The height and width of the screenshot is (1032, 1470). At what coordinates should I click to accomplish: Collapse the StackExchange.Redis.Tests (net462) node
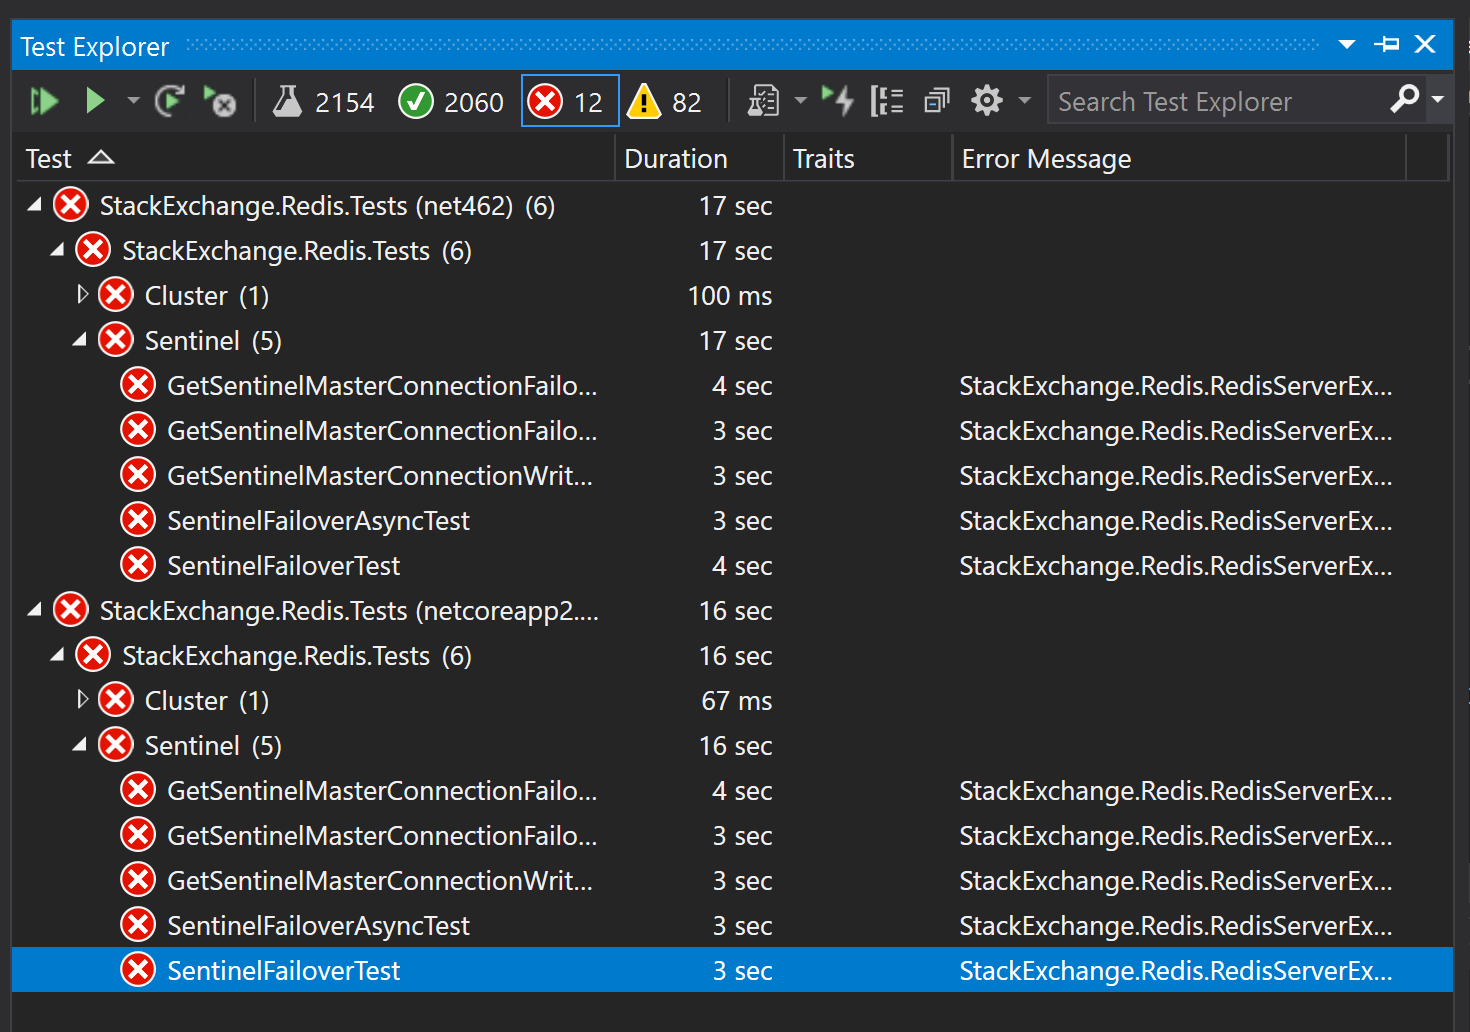point(35,205)
